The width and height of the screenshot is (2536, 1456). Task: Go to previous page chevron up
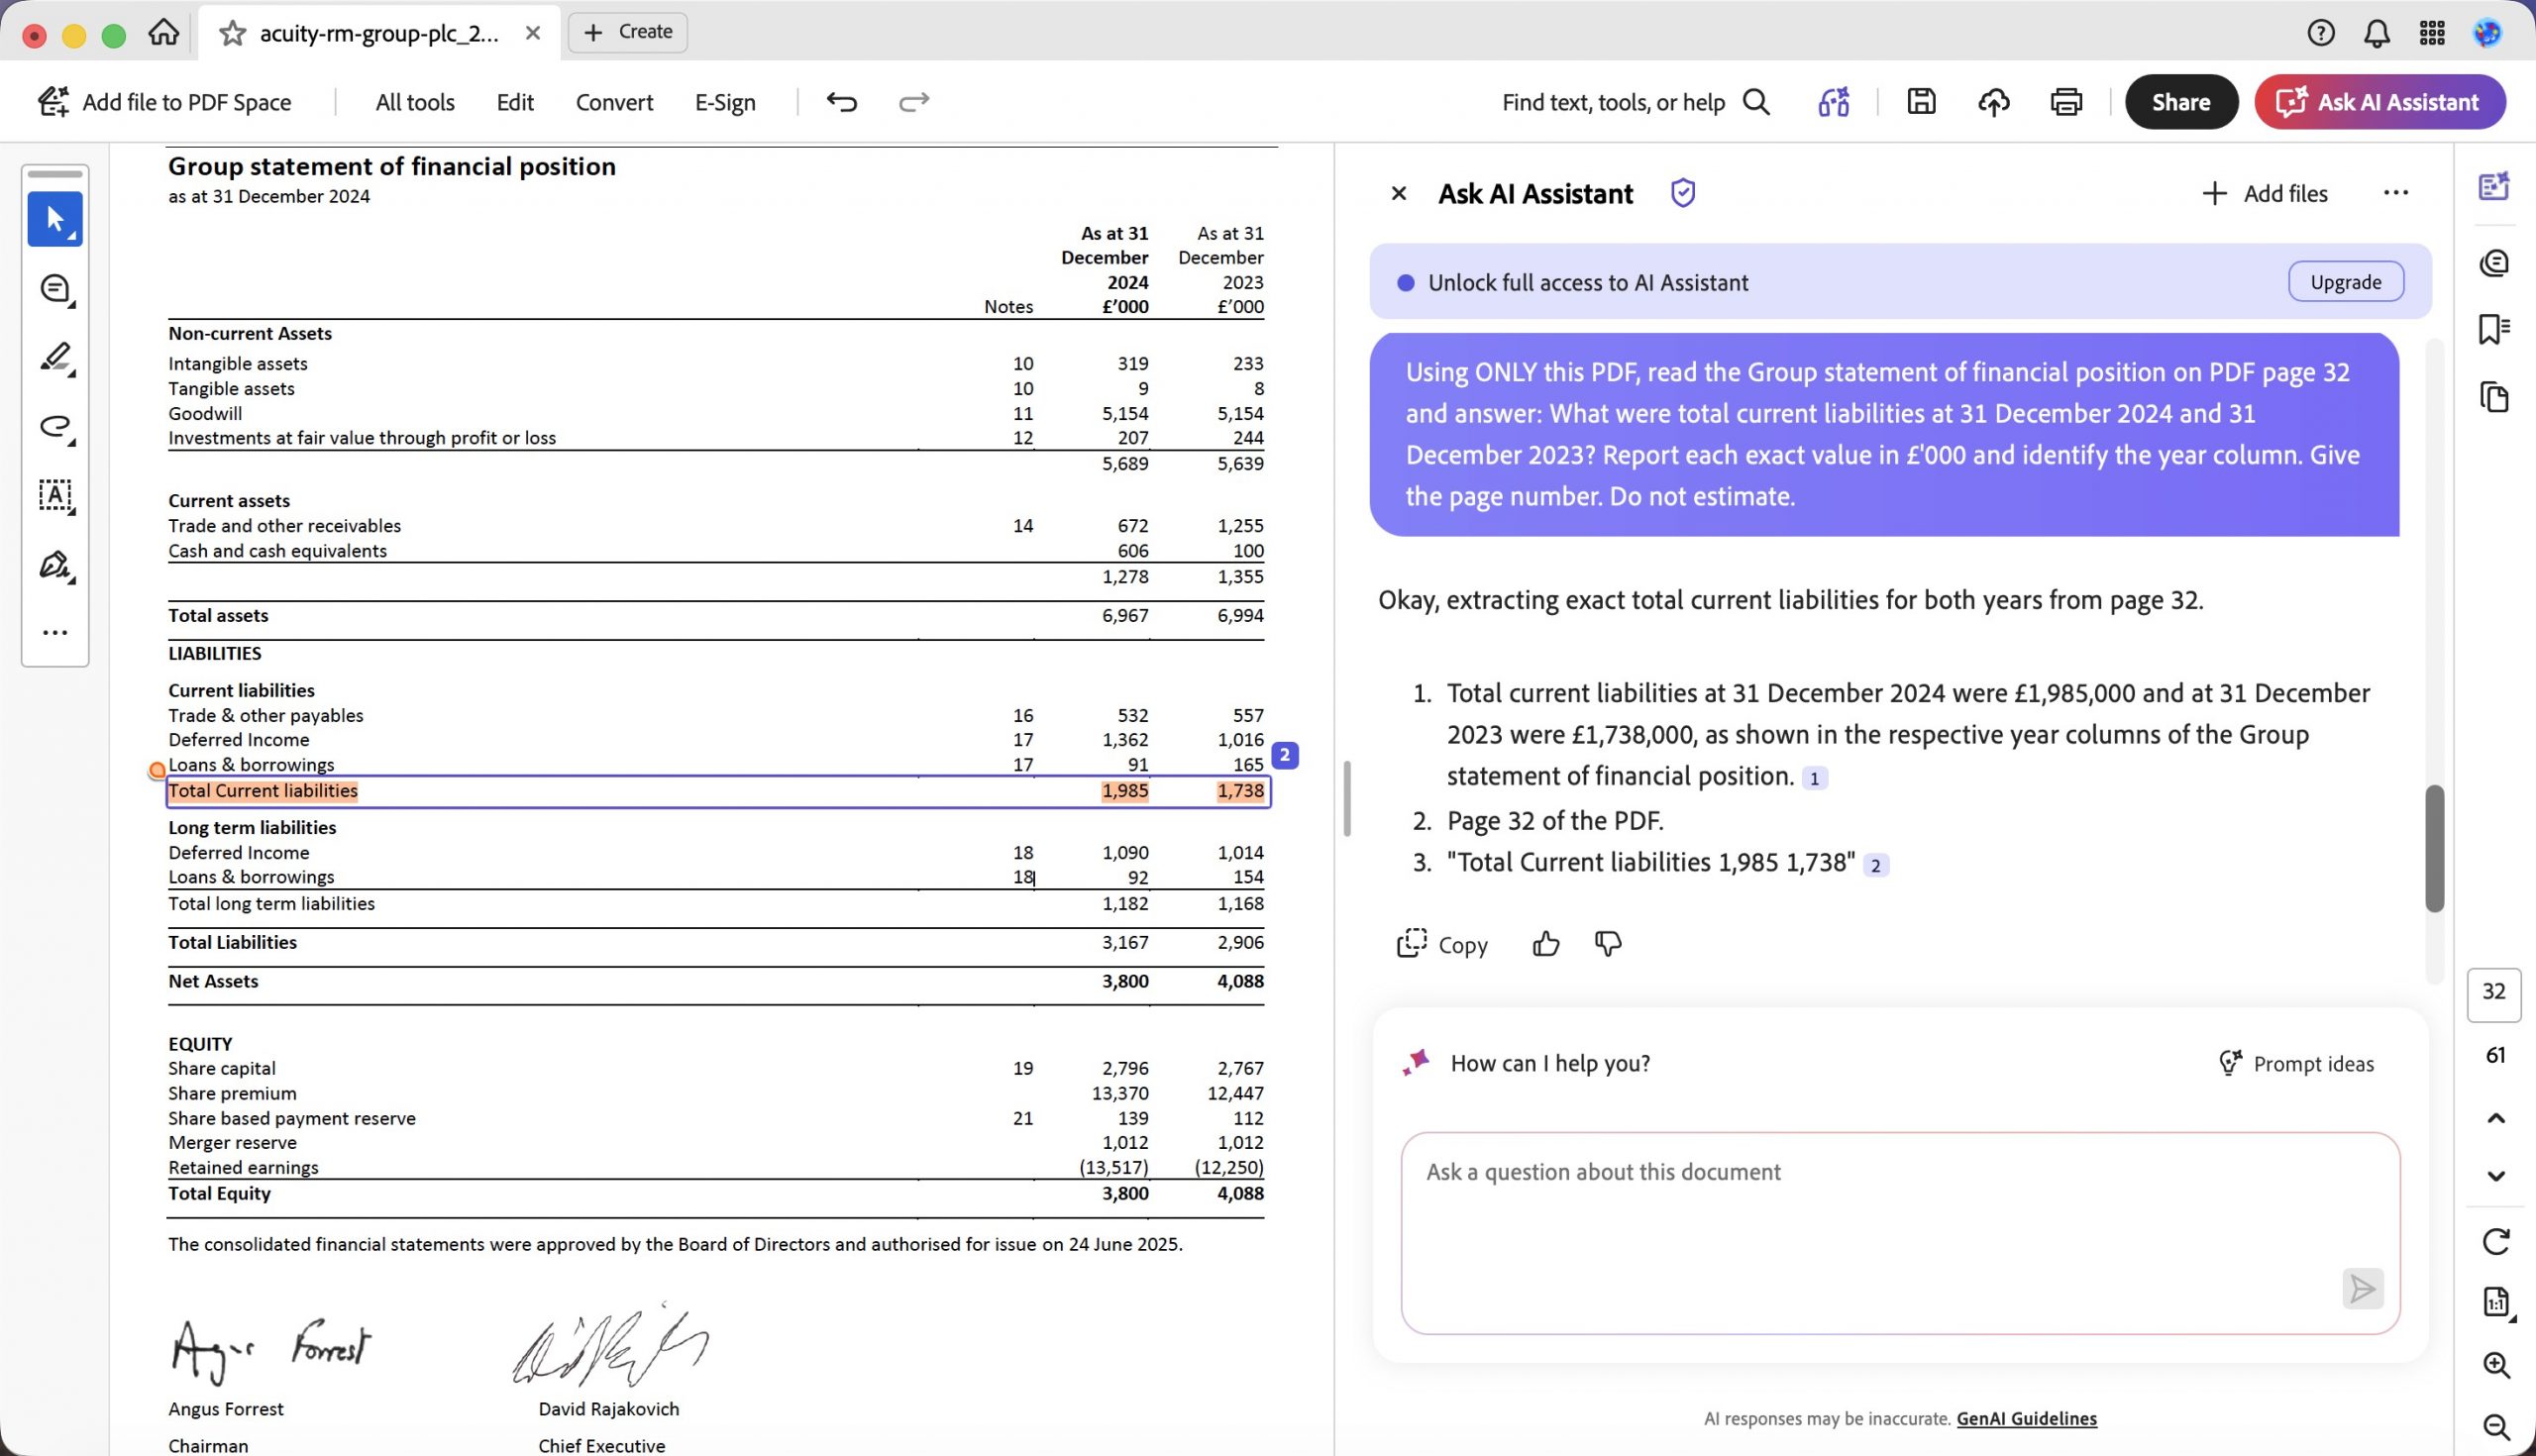click(2495, 1118)
